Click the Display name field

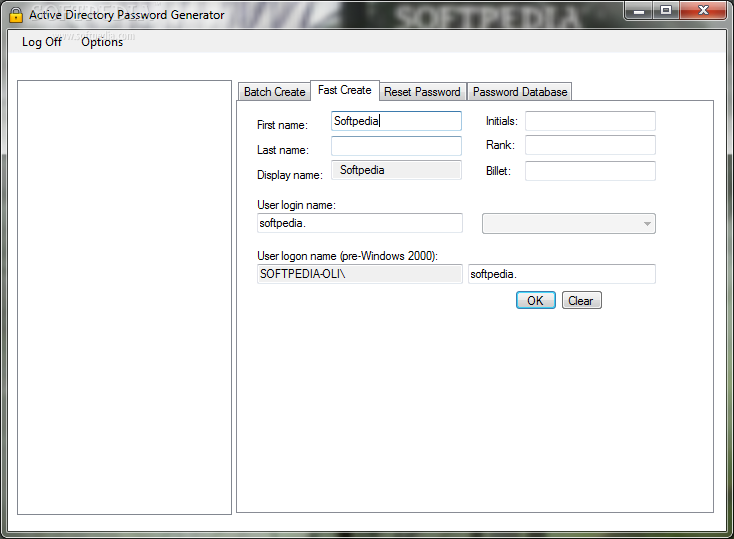(396, 170)
